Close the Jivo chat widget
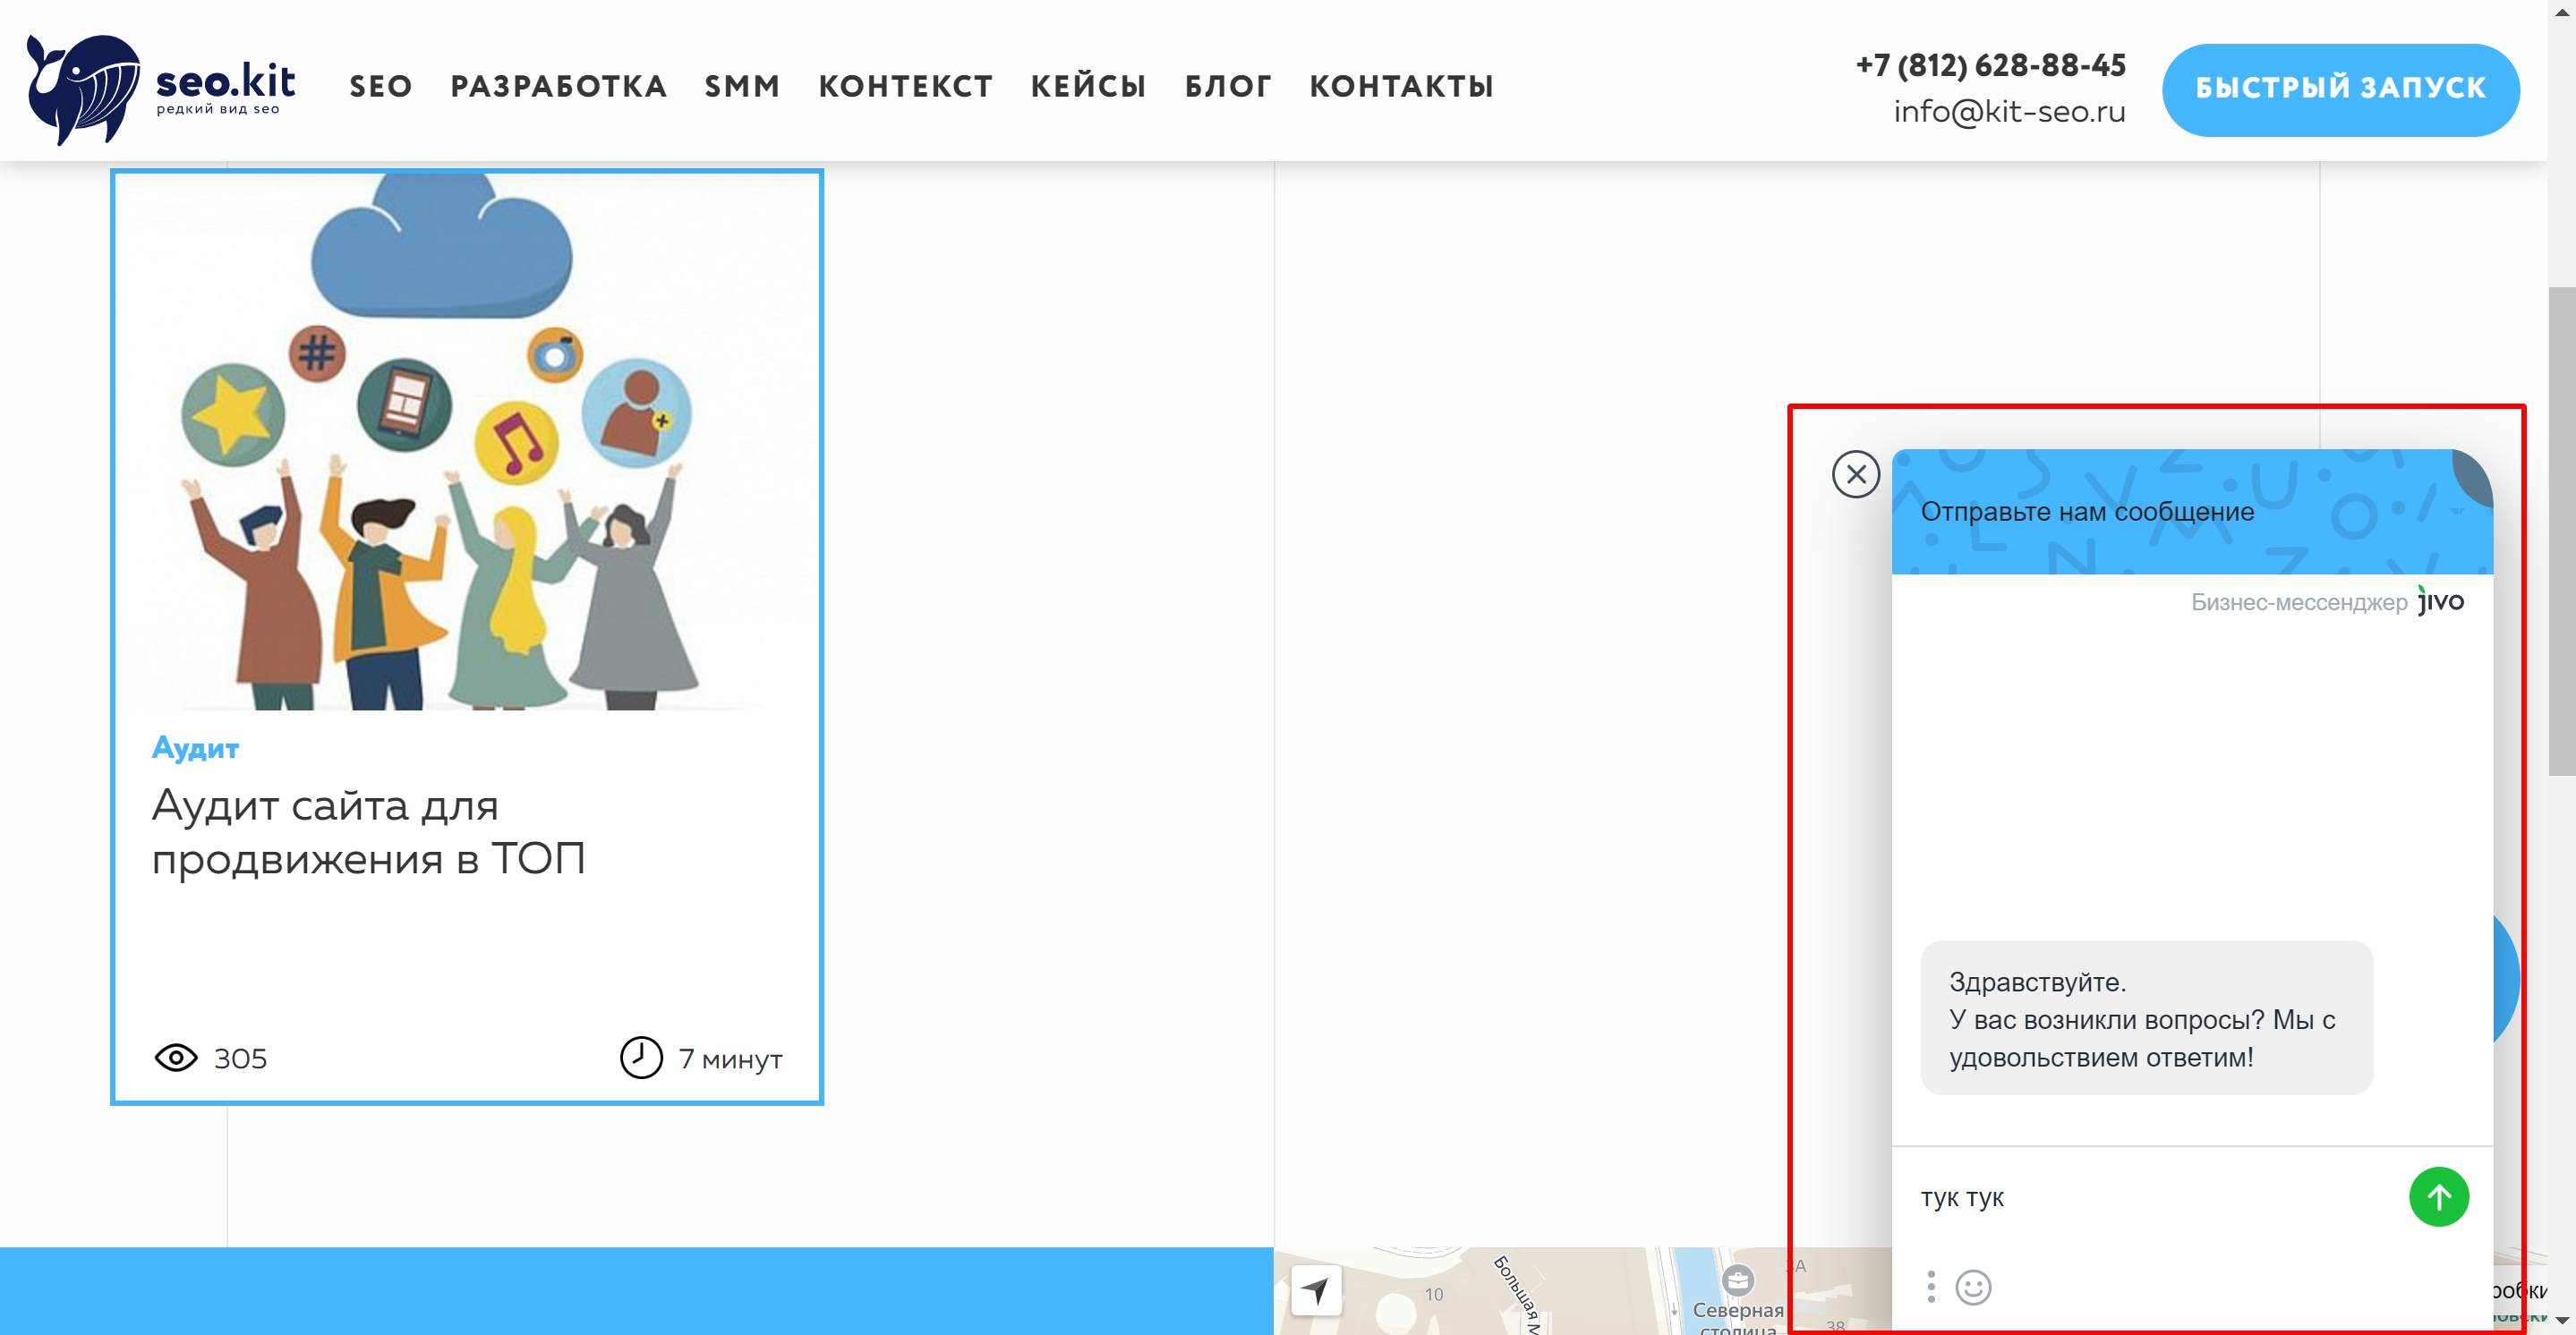 tap(1856, 475)
